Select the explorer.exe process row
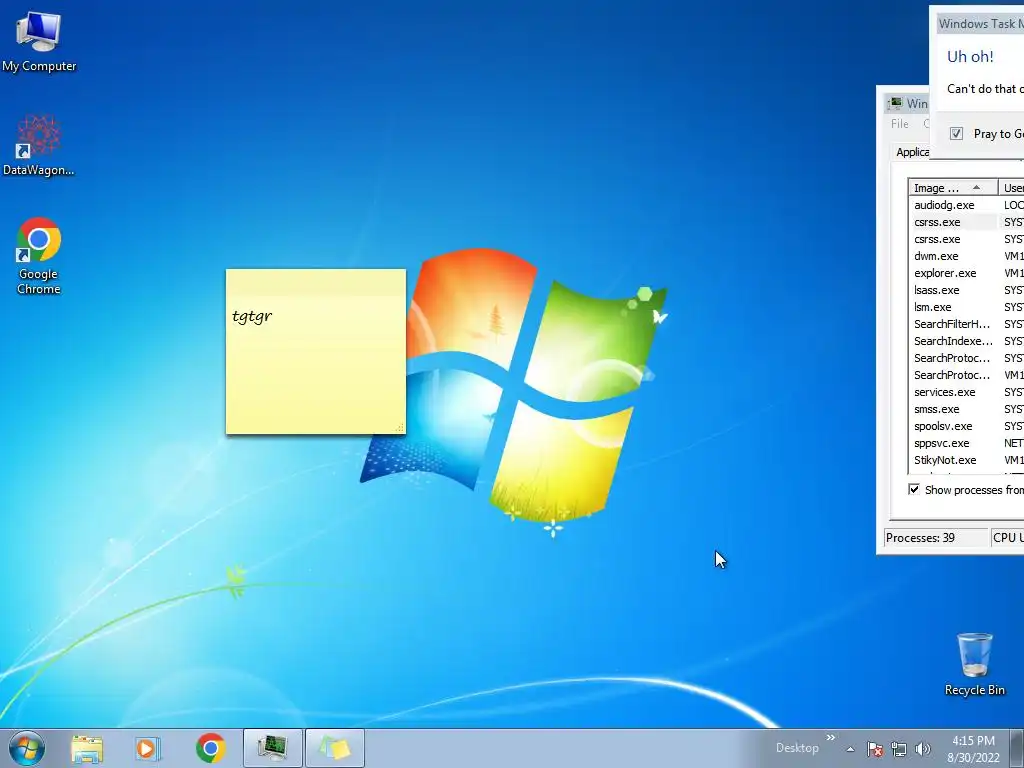This screenshot has width=1024, height=768. pyautogui.click(x=967, y=273)
